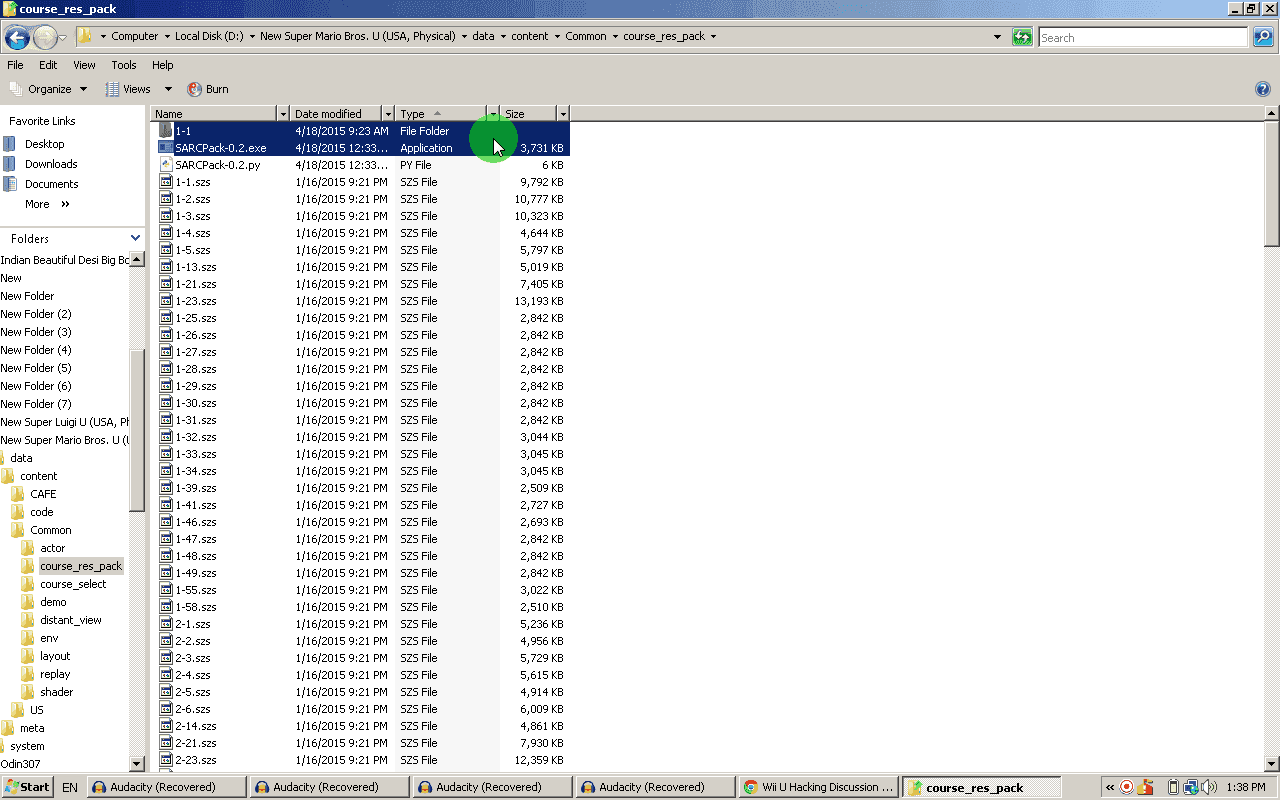
Task: Select meta folder in tree
Action: click(32, 728)
